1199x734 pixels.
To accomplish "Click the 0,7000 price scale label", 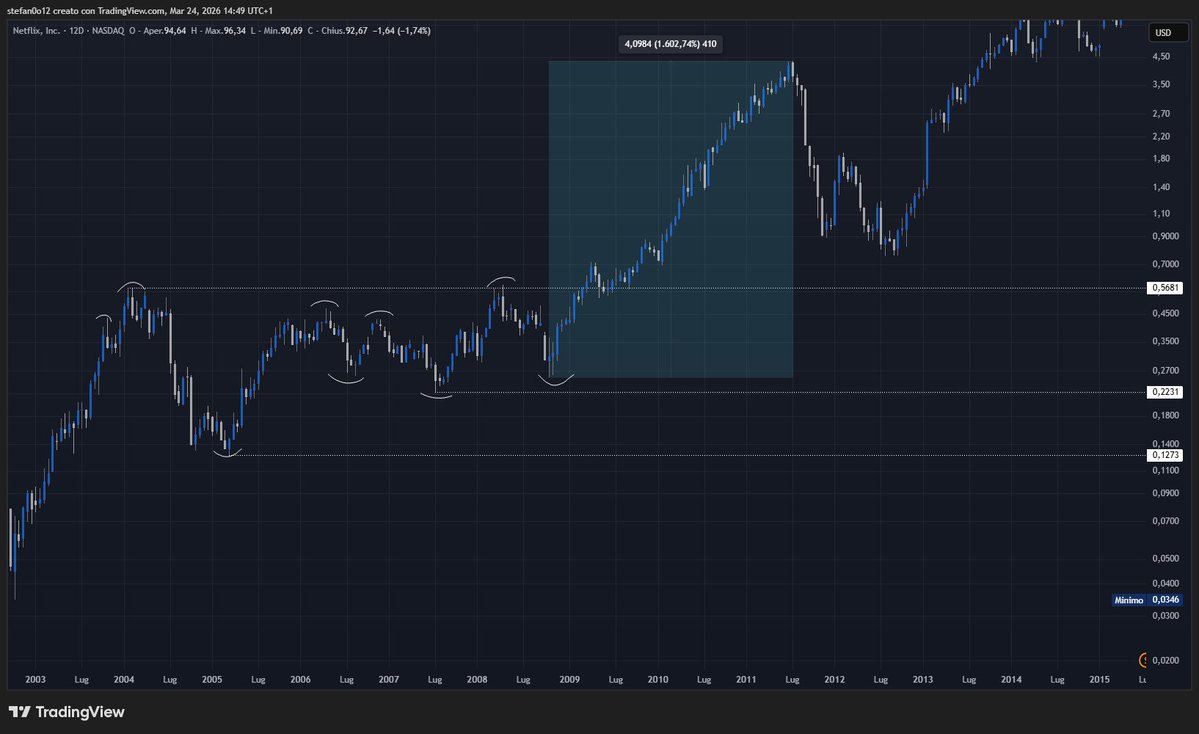I will (1165, 264).
